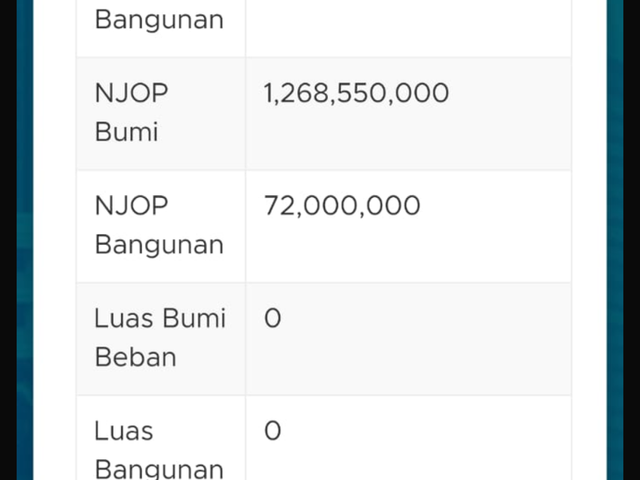The image size is (640, 480).
Task: Click the 0 value beside Luas Bumi Beban
Action: point(273,318)
